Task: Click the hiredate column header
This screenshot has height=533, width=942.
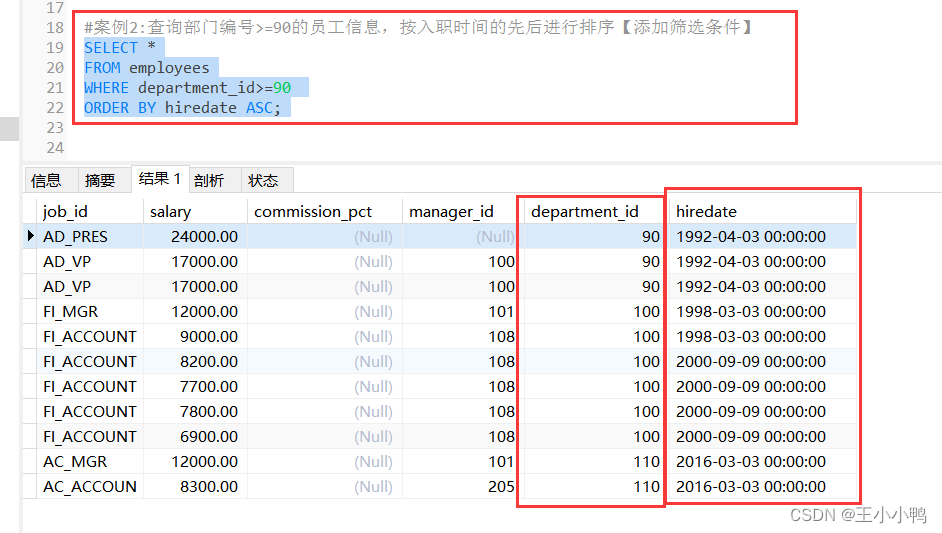Action: coord(763,212)
